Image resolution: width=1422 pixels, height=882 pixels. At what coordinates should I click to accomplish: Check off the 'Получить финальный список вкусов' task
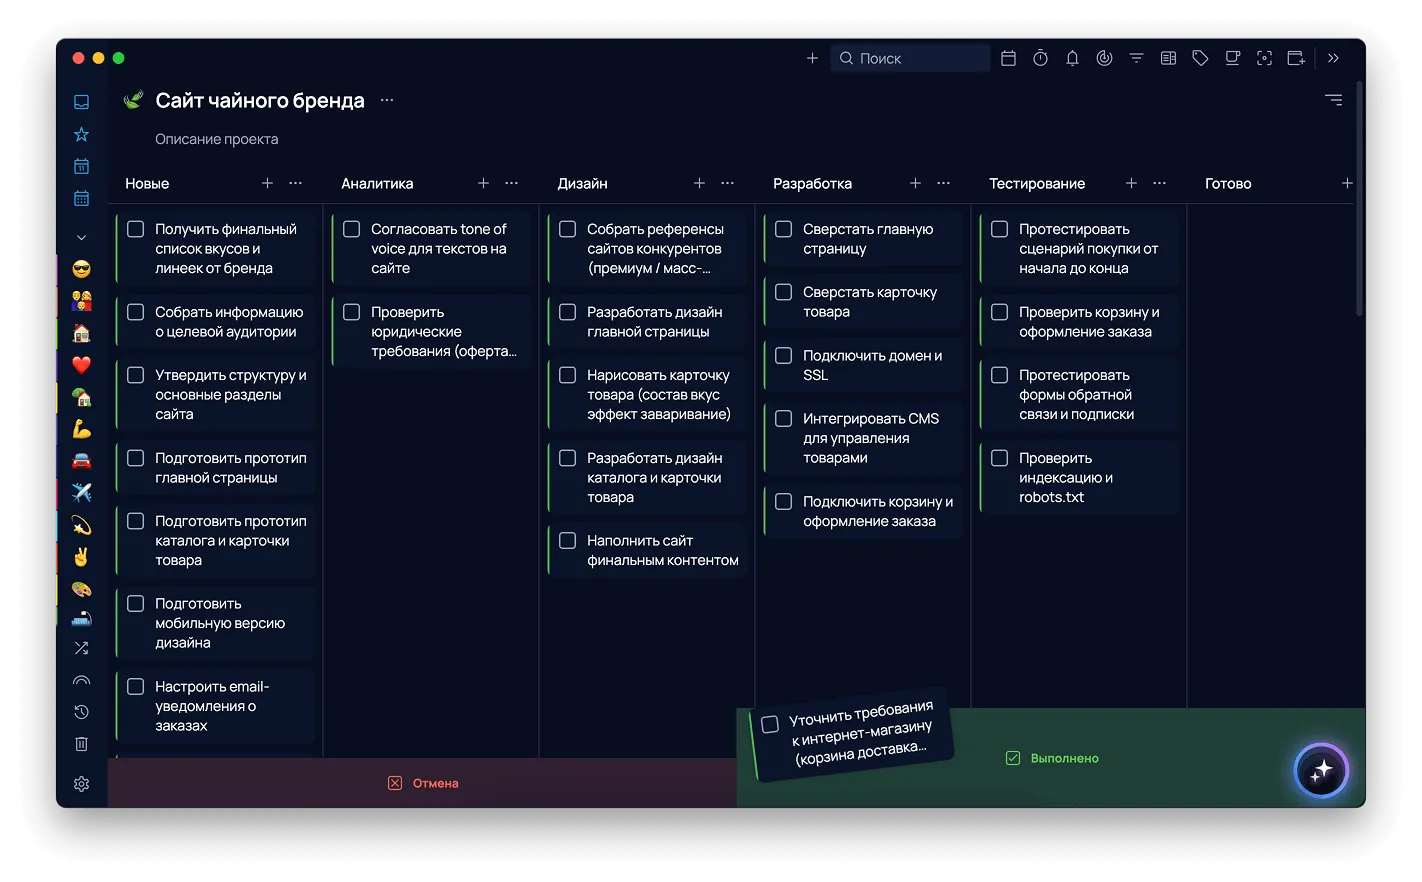click(136, 229)
